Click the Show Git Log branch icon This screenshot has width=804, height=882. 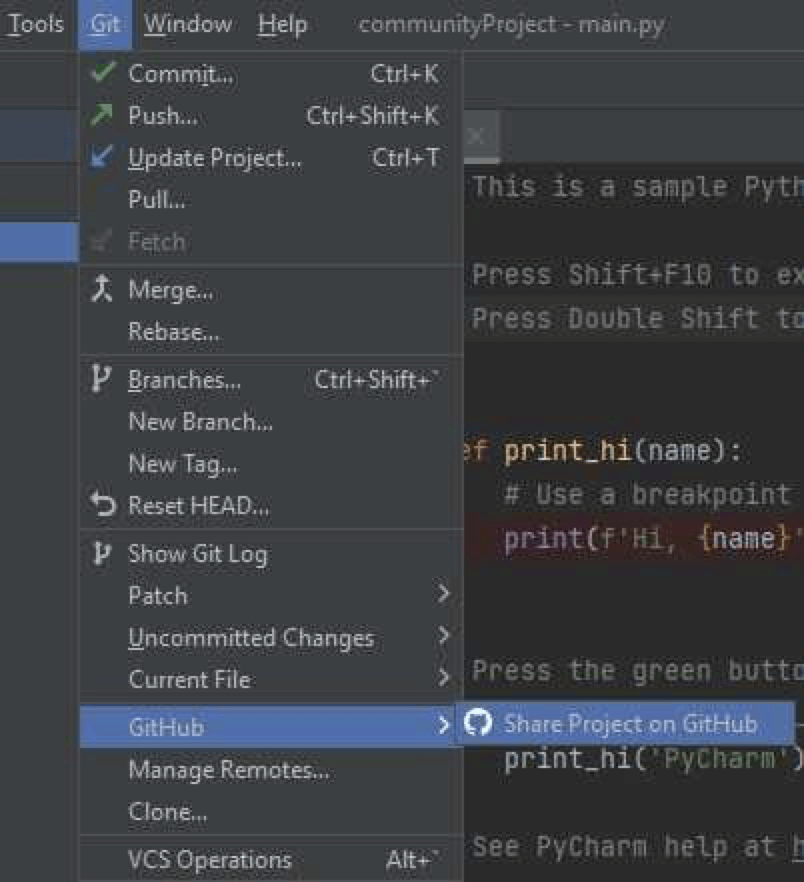tap(103, 553)
